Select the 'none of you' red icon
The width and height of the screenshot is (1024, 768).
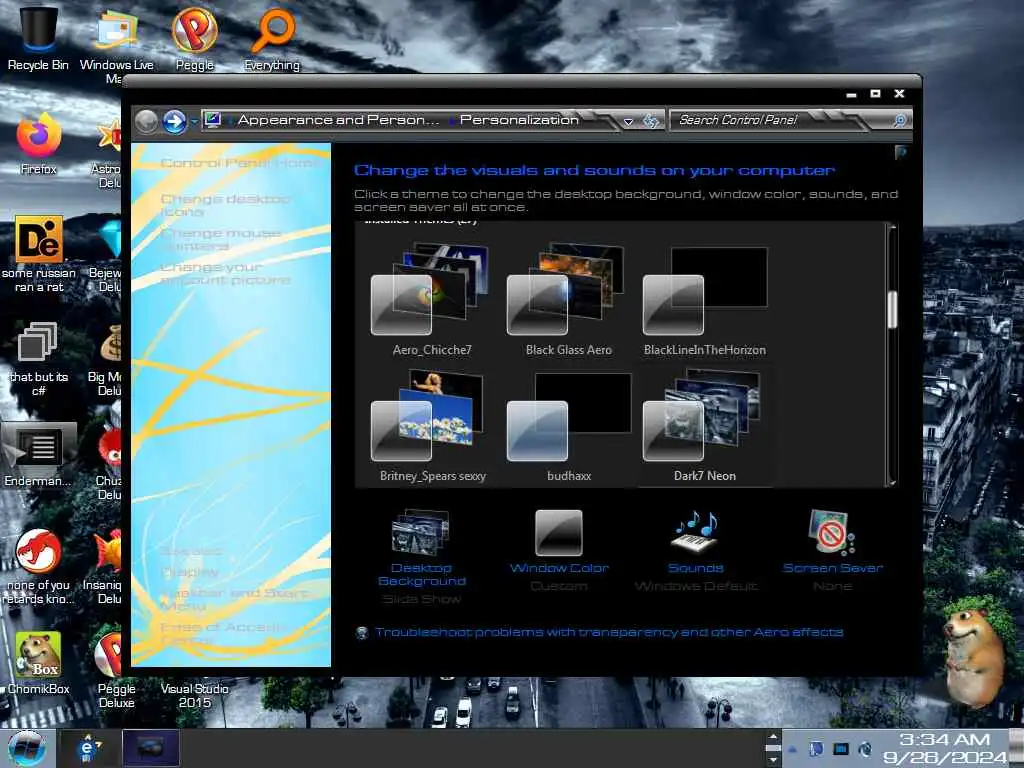39,566
